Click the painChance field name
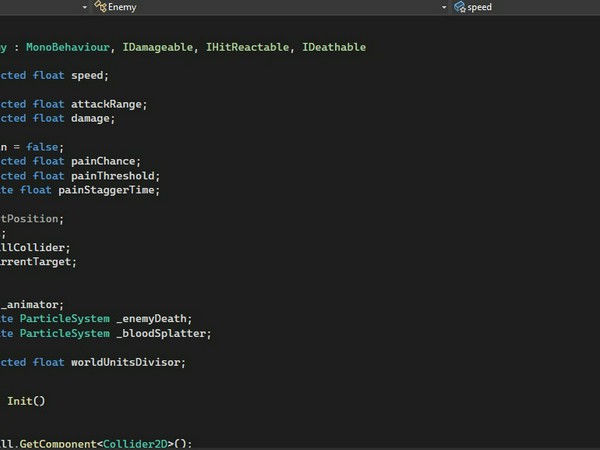This screenshot has width=600, height=450. pyautogui.click(x=103, y=161)
